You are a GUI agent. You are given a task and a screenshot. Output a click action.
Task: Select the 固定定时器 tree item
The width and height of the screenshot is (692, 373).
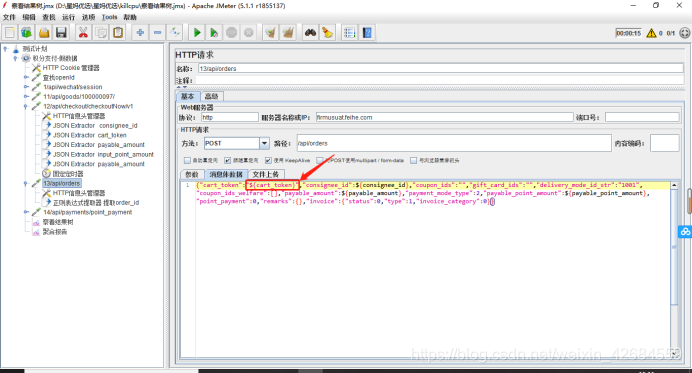click(68, 173)
